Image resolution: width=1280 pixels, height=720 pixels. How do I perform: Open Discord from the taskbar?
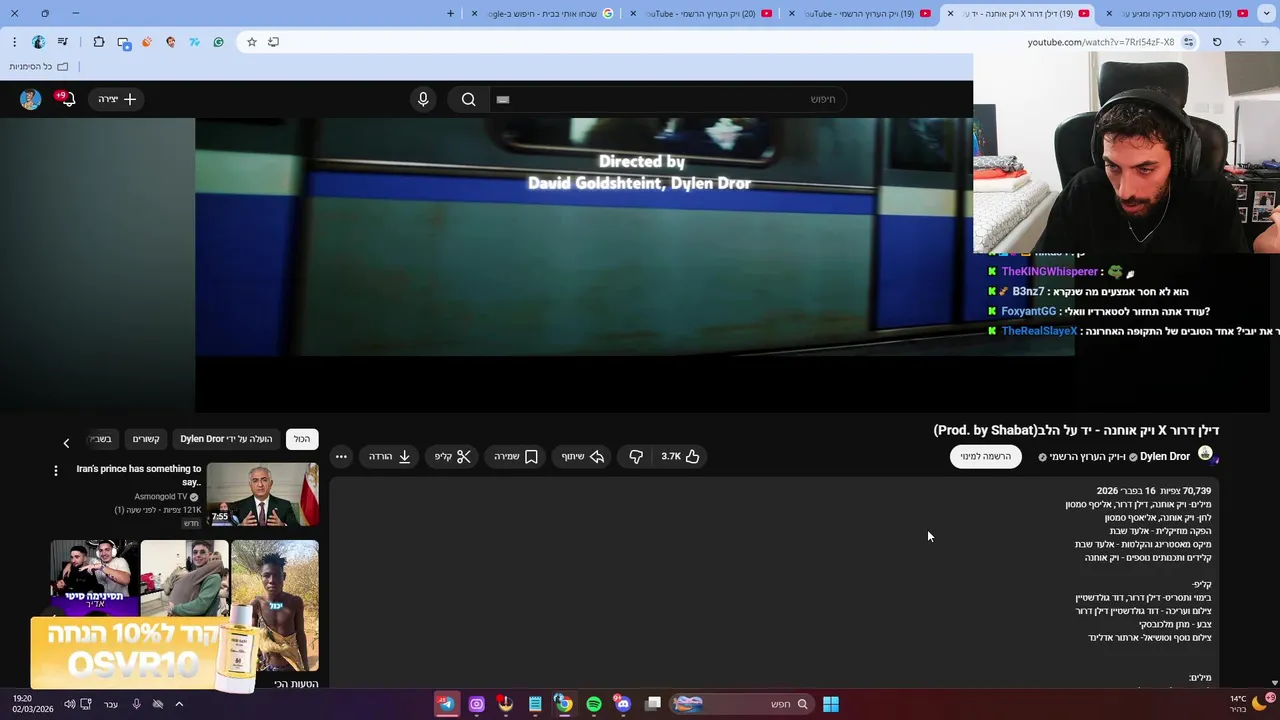(623, 704)
